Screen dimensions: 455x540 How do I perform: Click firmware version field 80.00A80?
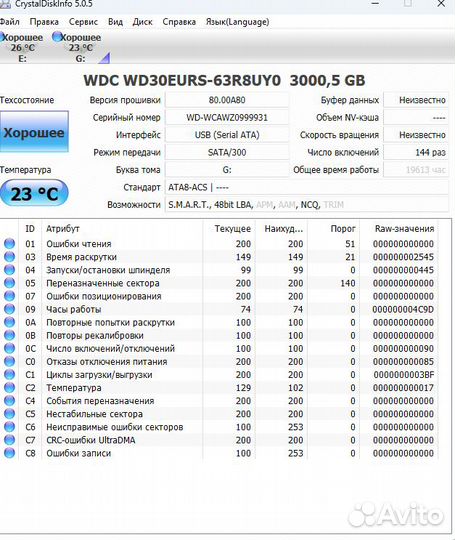227,100
